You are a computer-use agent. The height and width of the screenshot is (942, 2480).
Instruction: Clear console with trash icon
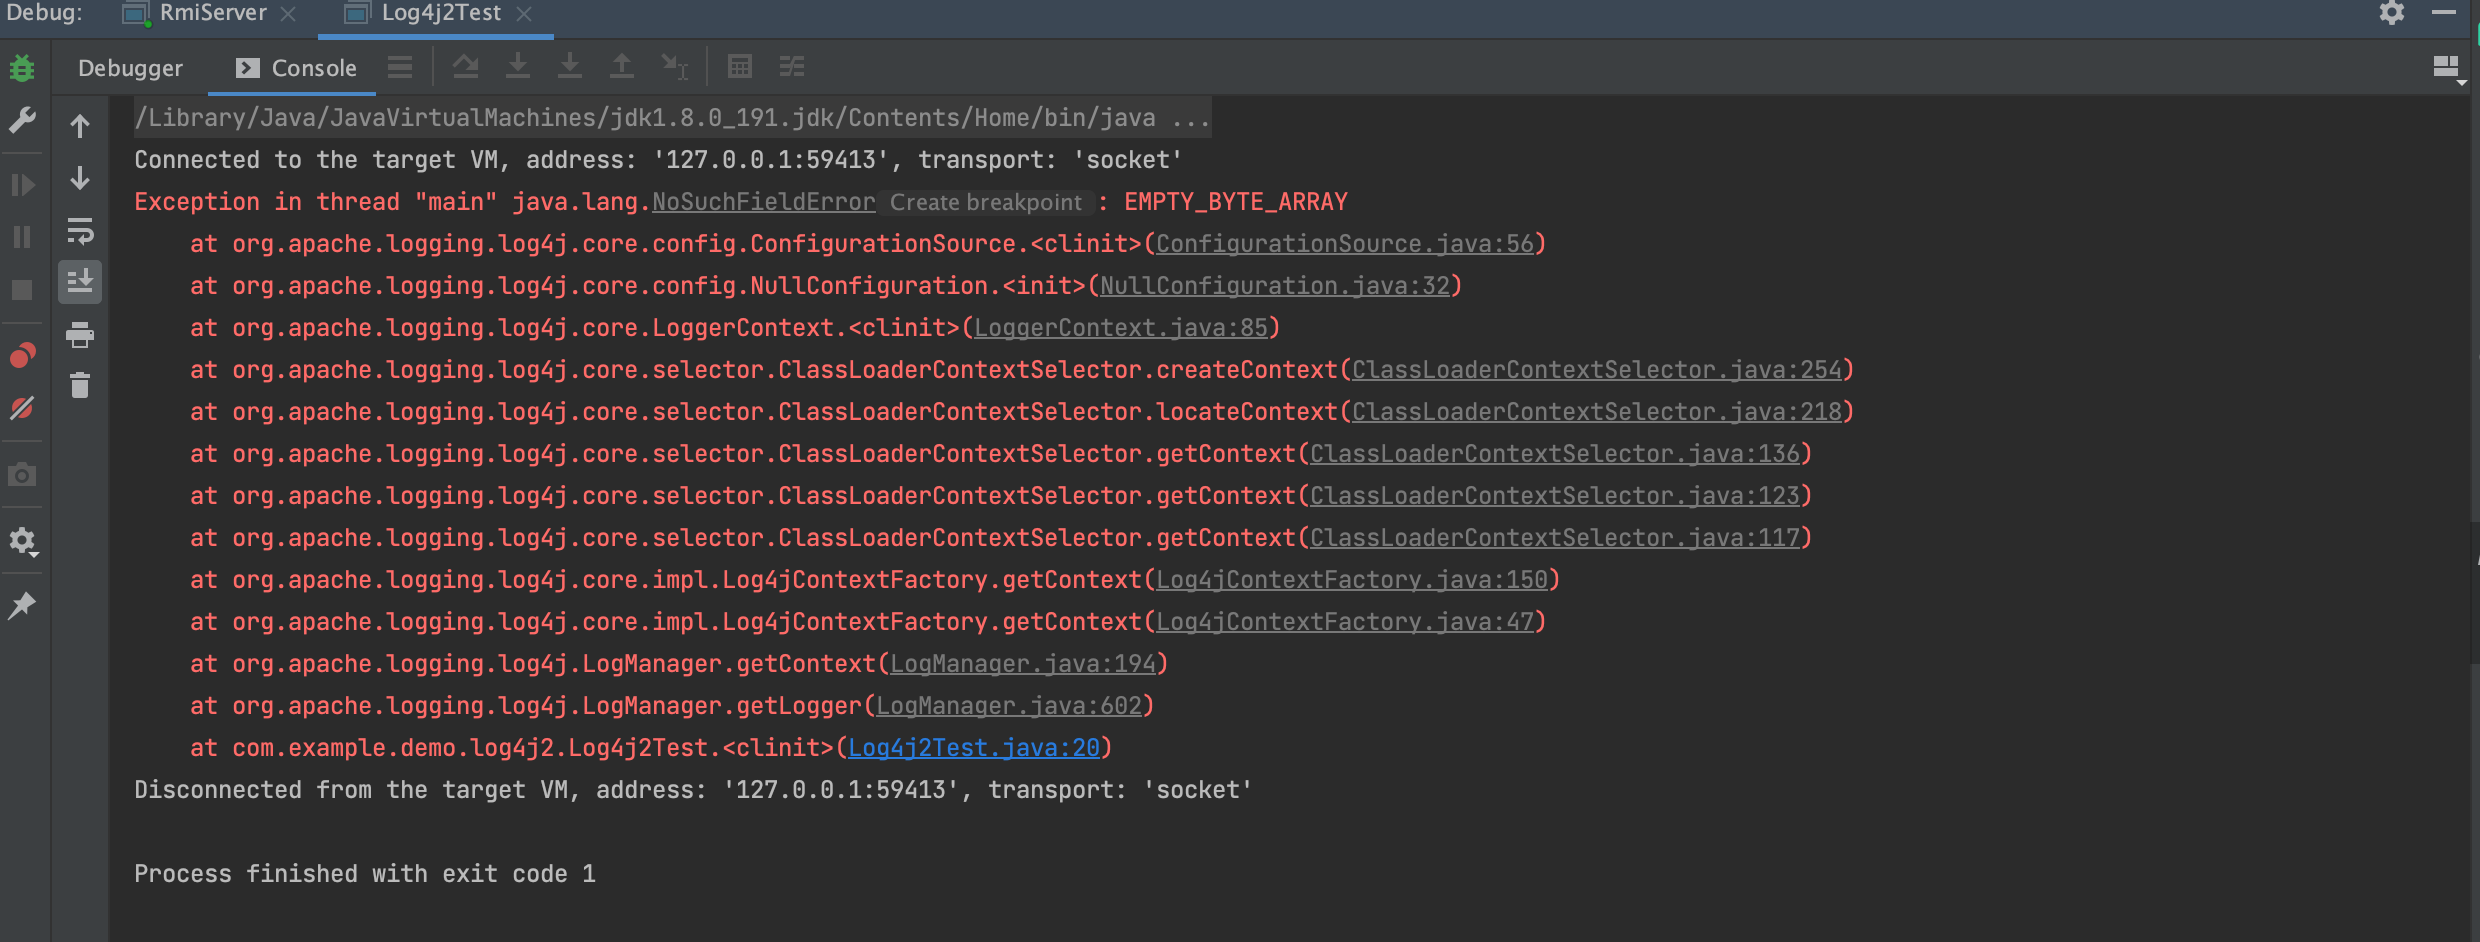(80, 385)
